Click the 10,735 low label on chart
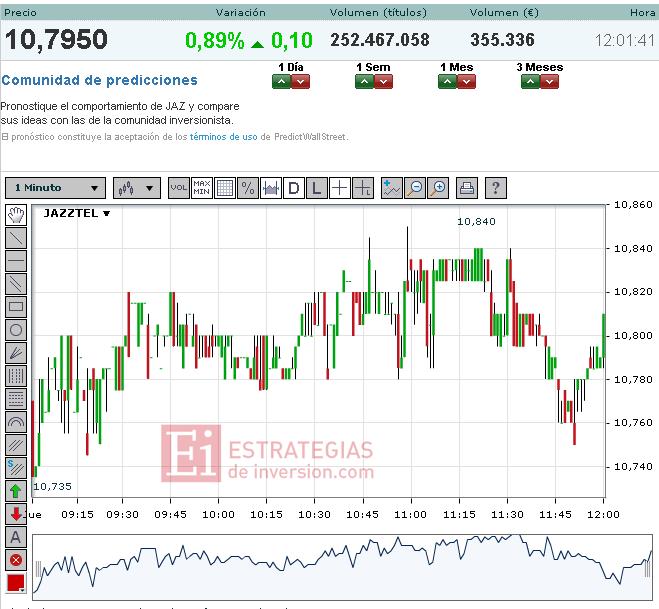This screenshot has width=659, height=609. 53,487
